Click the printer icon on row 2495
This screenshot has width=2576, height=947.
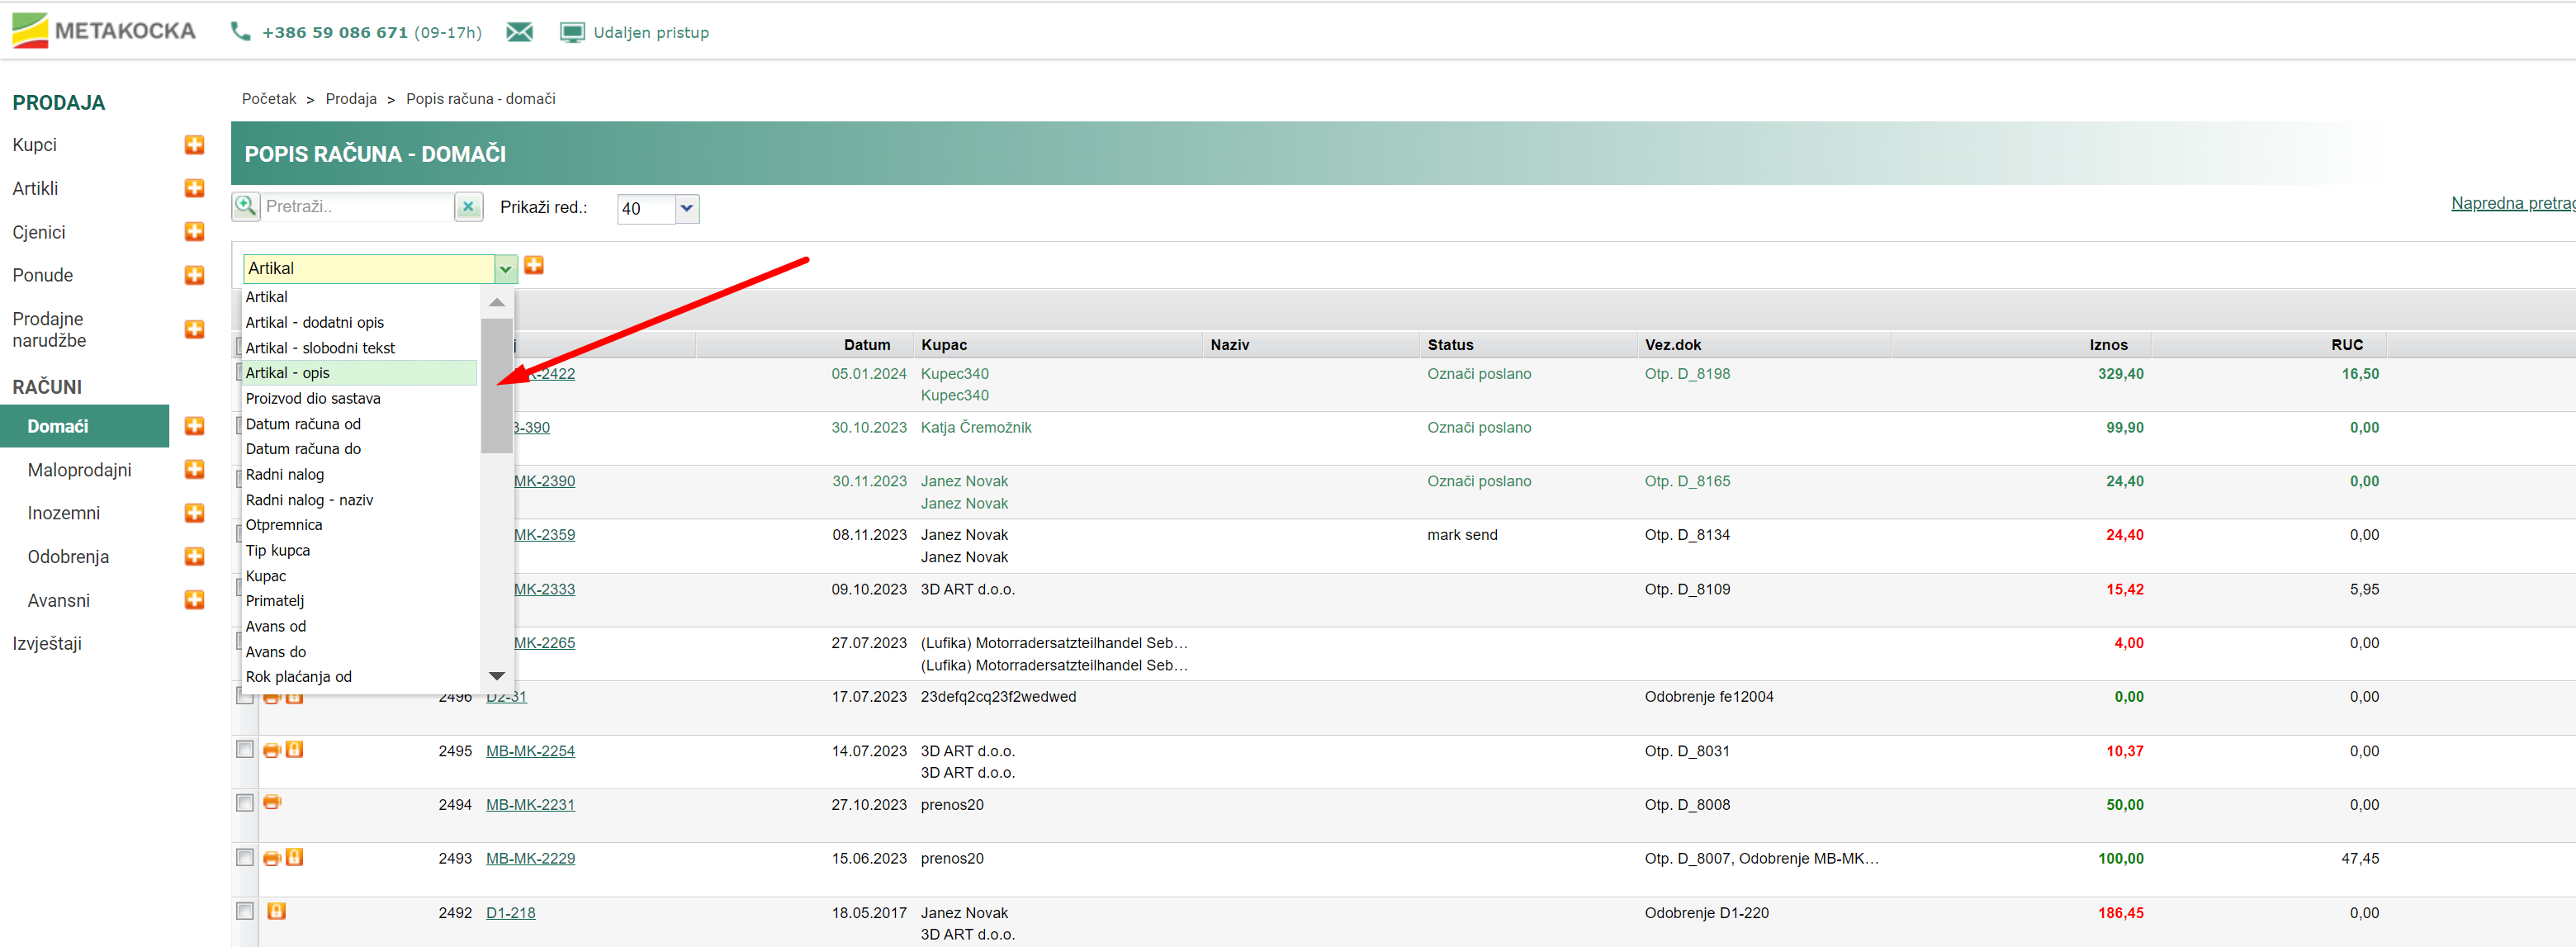pos(271,750)
